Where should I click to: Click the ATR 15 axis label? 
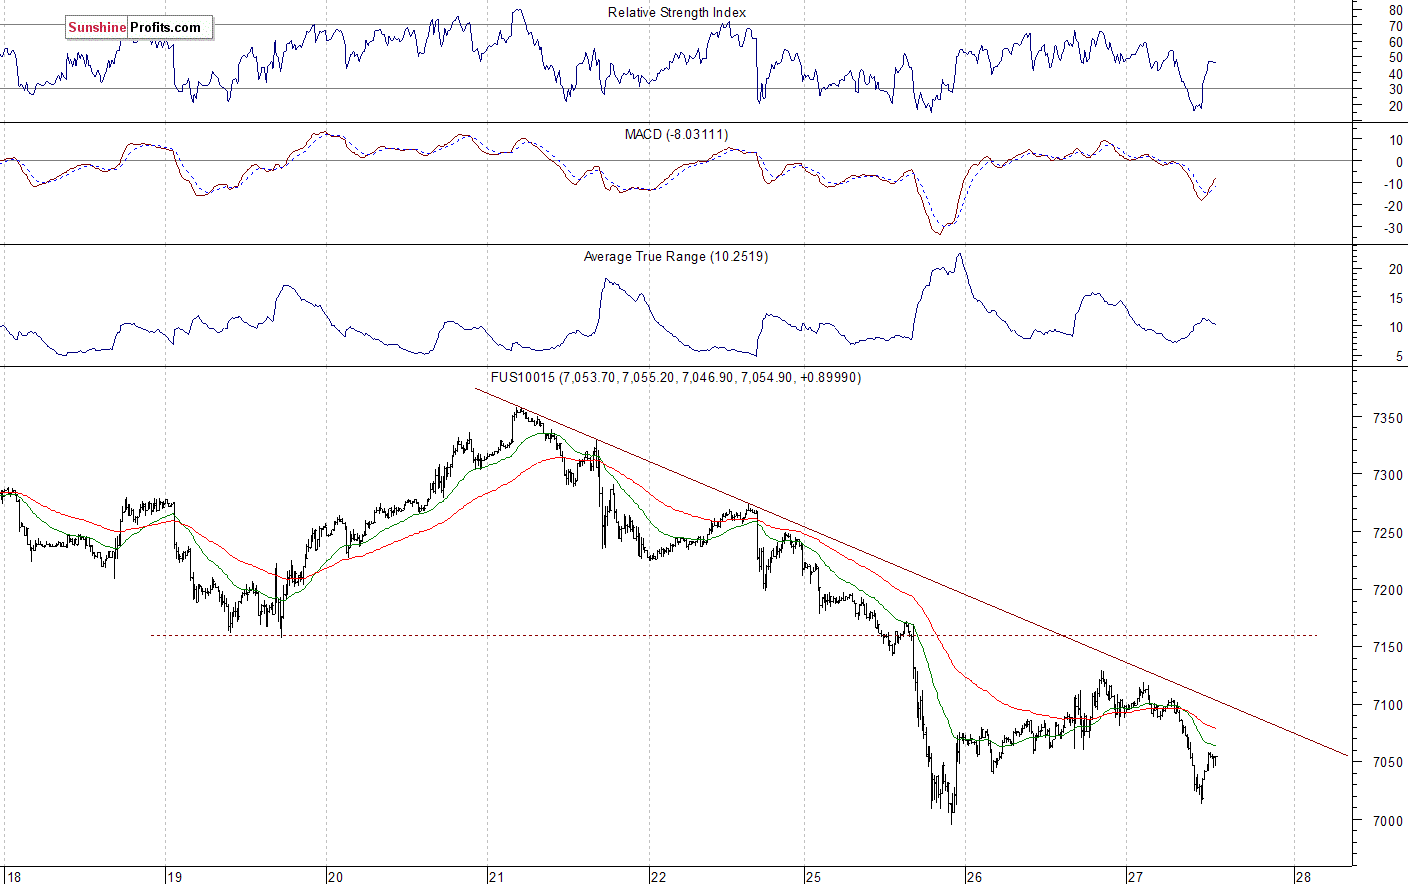tap(1396, 299)
